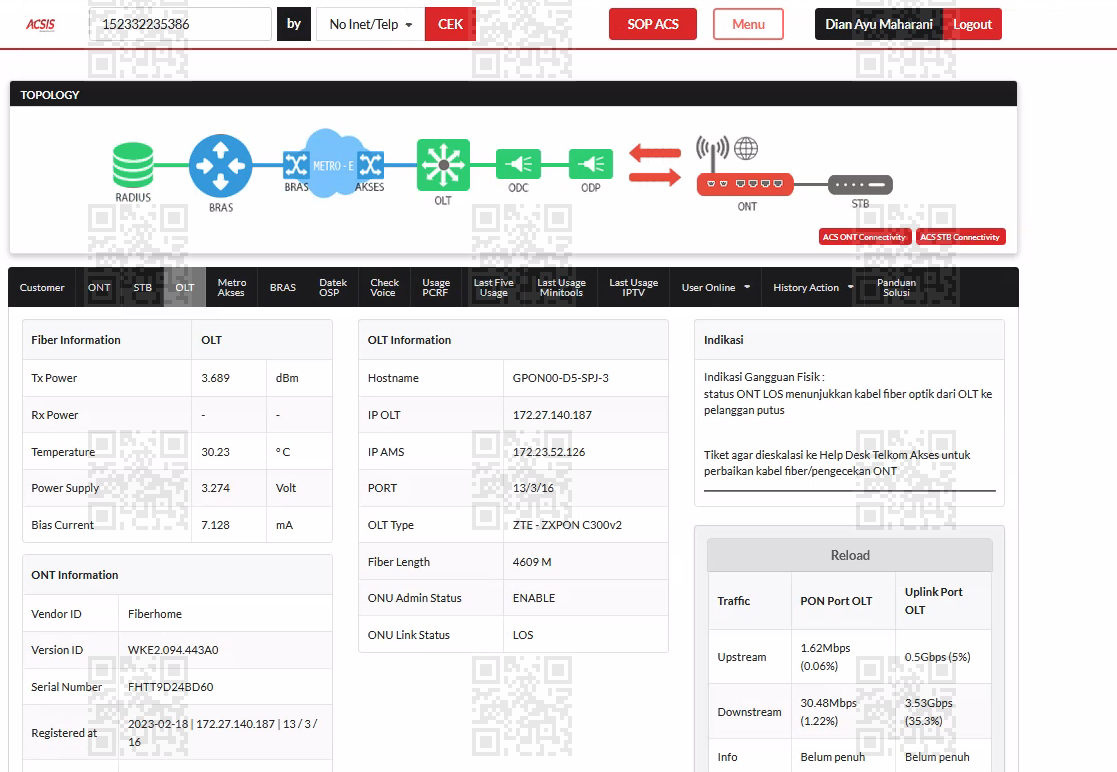Click the PORT value 13/3/16

(533, 489)
